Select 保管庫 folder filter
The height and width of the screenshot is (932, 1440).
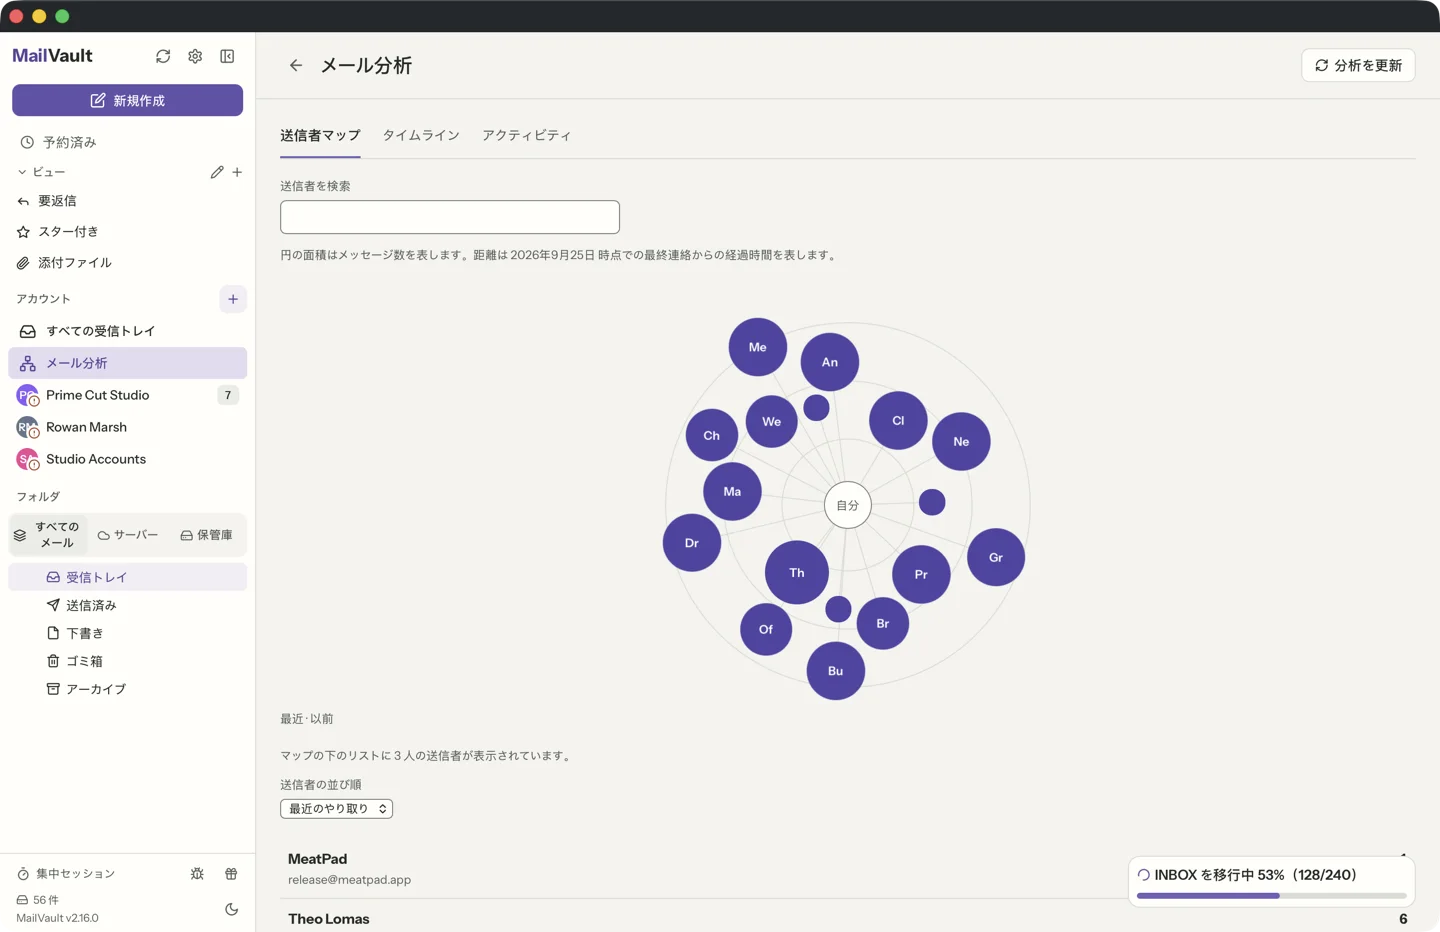206,535
